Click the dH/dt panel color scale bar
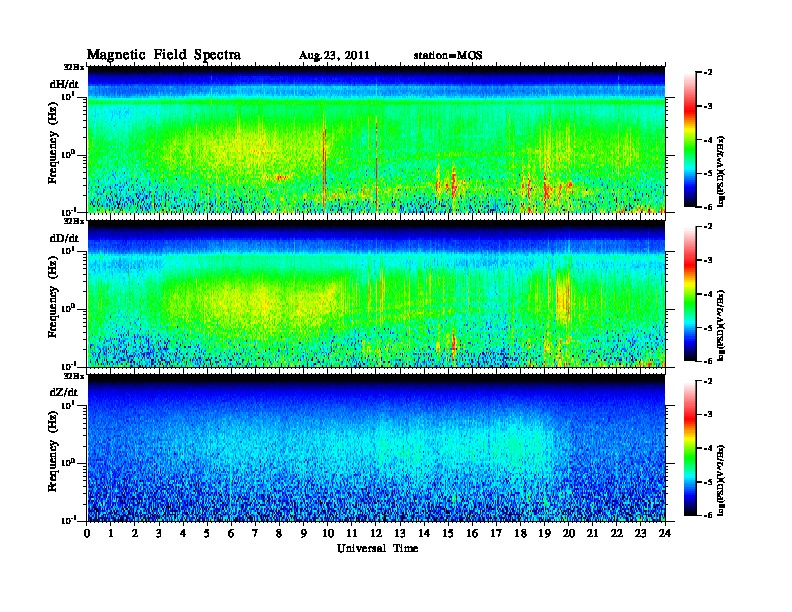Screen dimensions: 792x612 point(689,139)
